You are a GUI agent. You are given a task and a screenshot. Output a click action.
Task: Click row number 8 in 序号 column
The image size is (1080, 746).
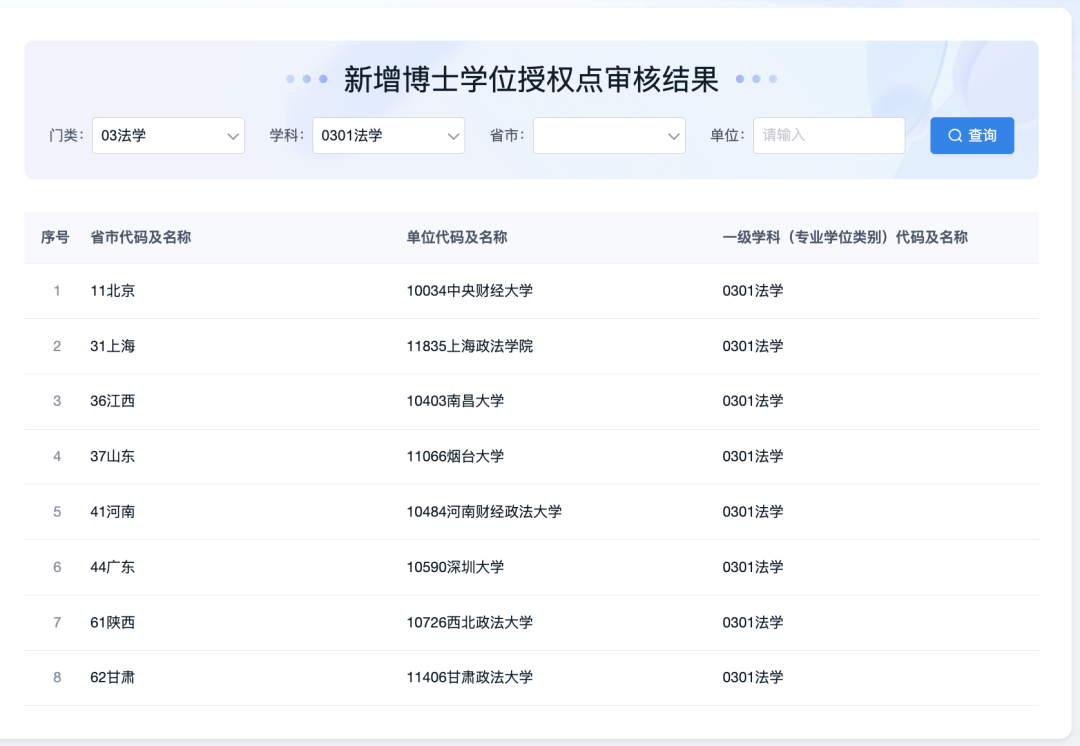point(57,677)
